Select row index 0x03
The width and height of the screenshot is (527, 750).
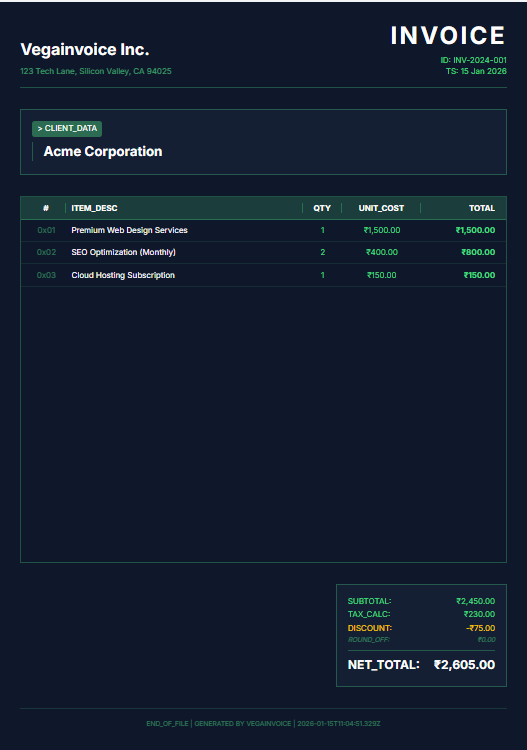[x=46, y=275]
